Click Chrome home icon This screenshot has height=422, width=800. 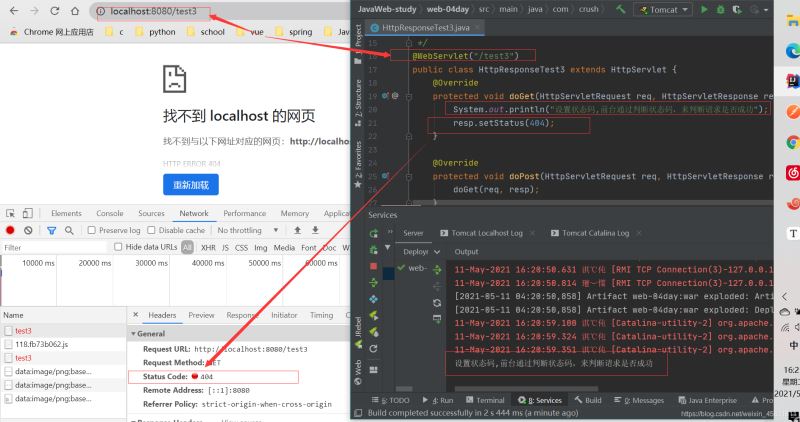tap(75, 11)
